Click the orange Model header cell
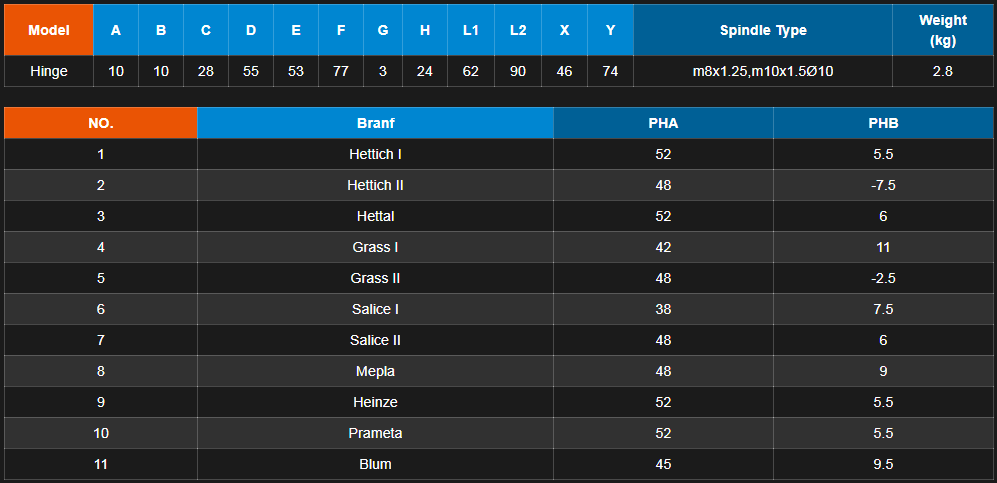997x483 pixels. tap(48, 30)
